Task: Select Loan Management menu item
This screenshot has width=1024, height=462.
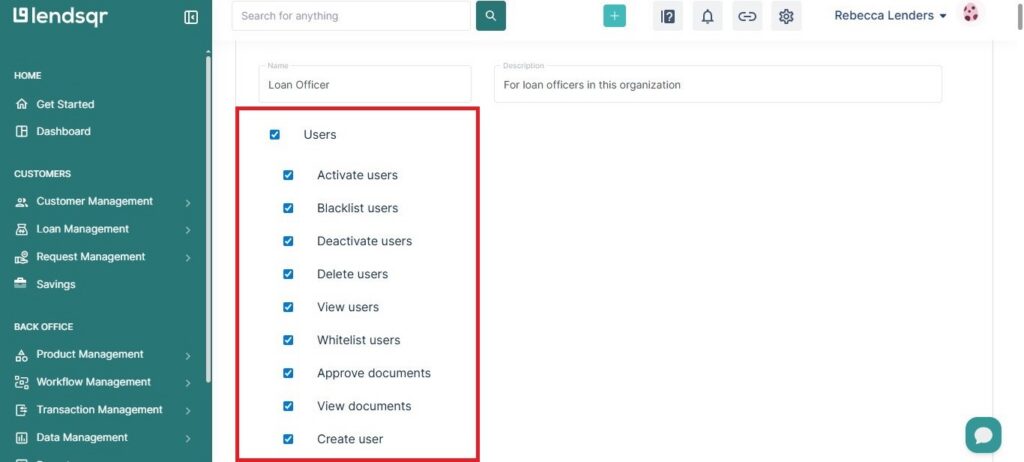Action: pos(82,229)
